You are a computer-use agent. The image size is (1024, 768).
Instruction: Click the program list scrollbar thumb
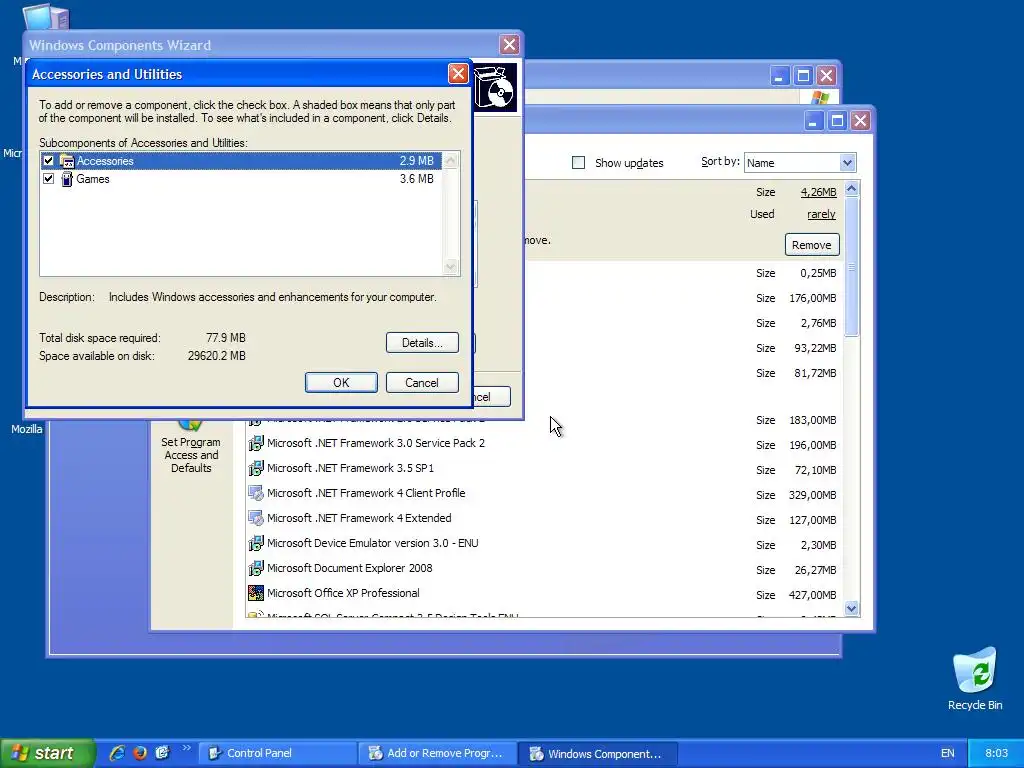coord(851,267)
